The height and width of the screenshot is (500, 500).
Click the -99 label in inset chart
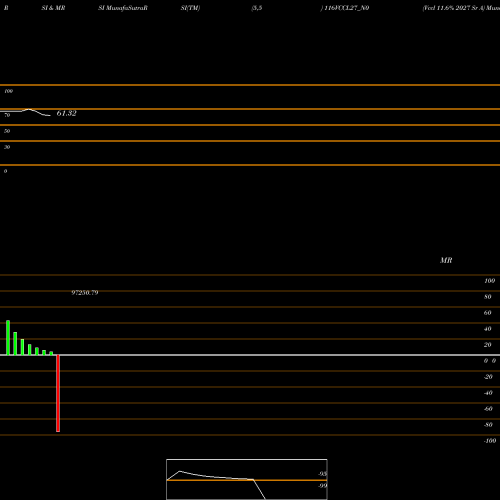322,486
